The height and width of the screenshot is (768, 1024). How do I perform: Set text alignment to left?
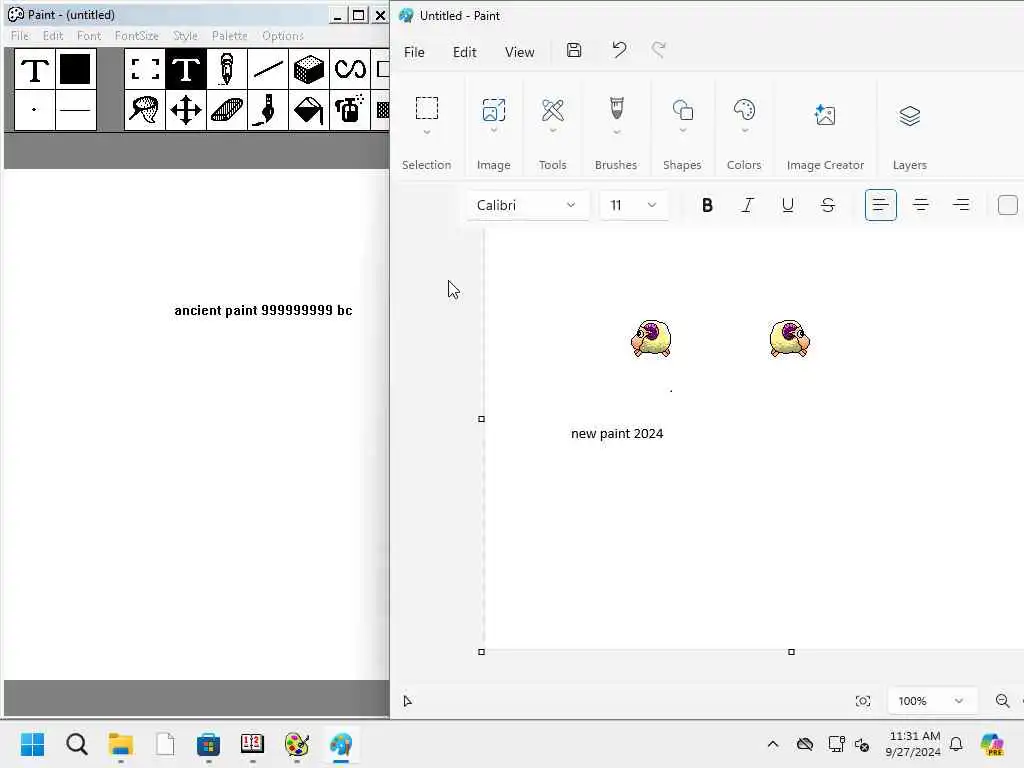point(880,205)
